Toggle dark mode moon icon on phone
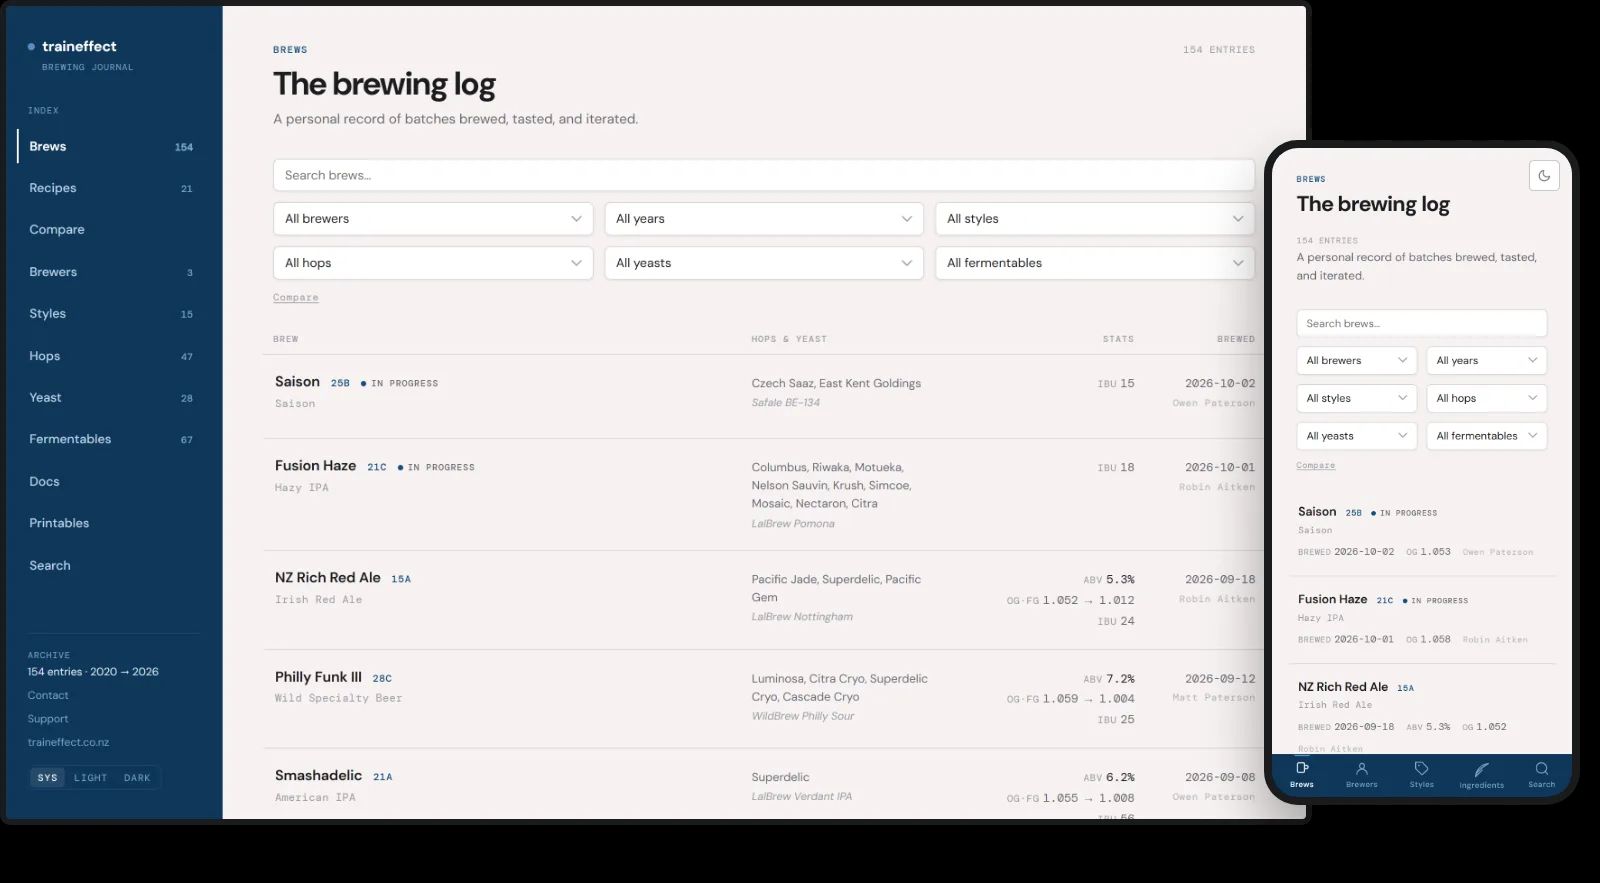The height and width of the screenshot is (883, 1600). click(x=1544, y=176)
